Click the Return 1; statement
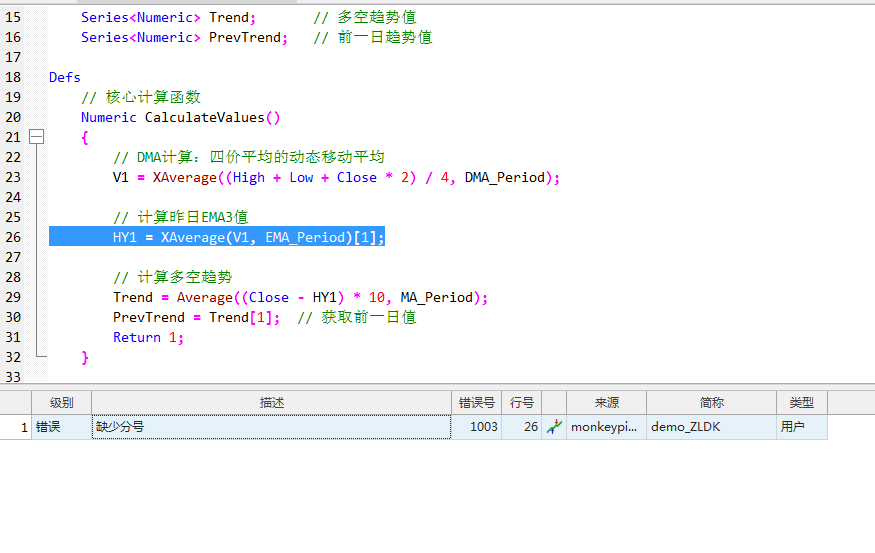 pyautogui.click(x=148, y=337)
